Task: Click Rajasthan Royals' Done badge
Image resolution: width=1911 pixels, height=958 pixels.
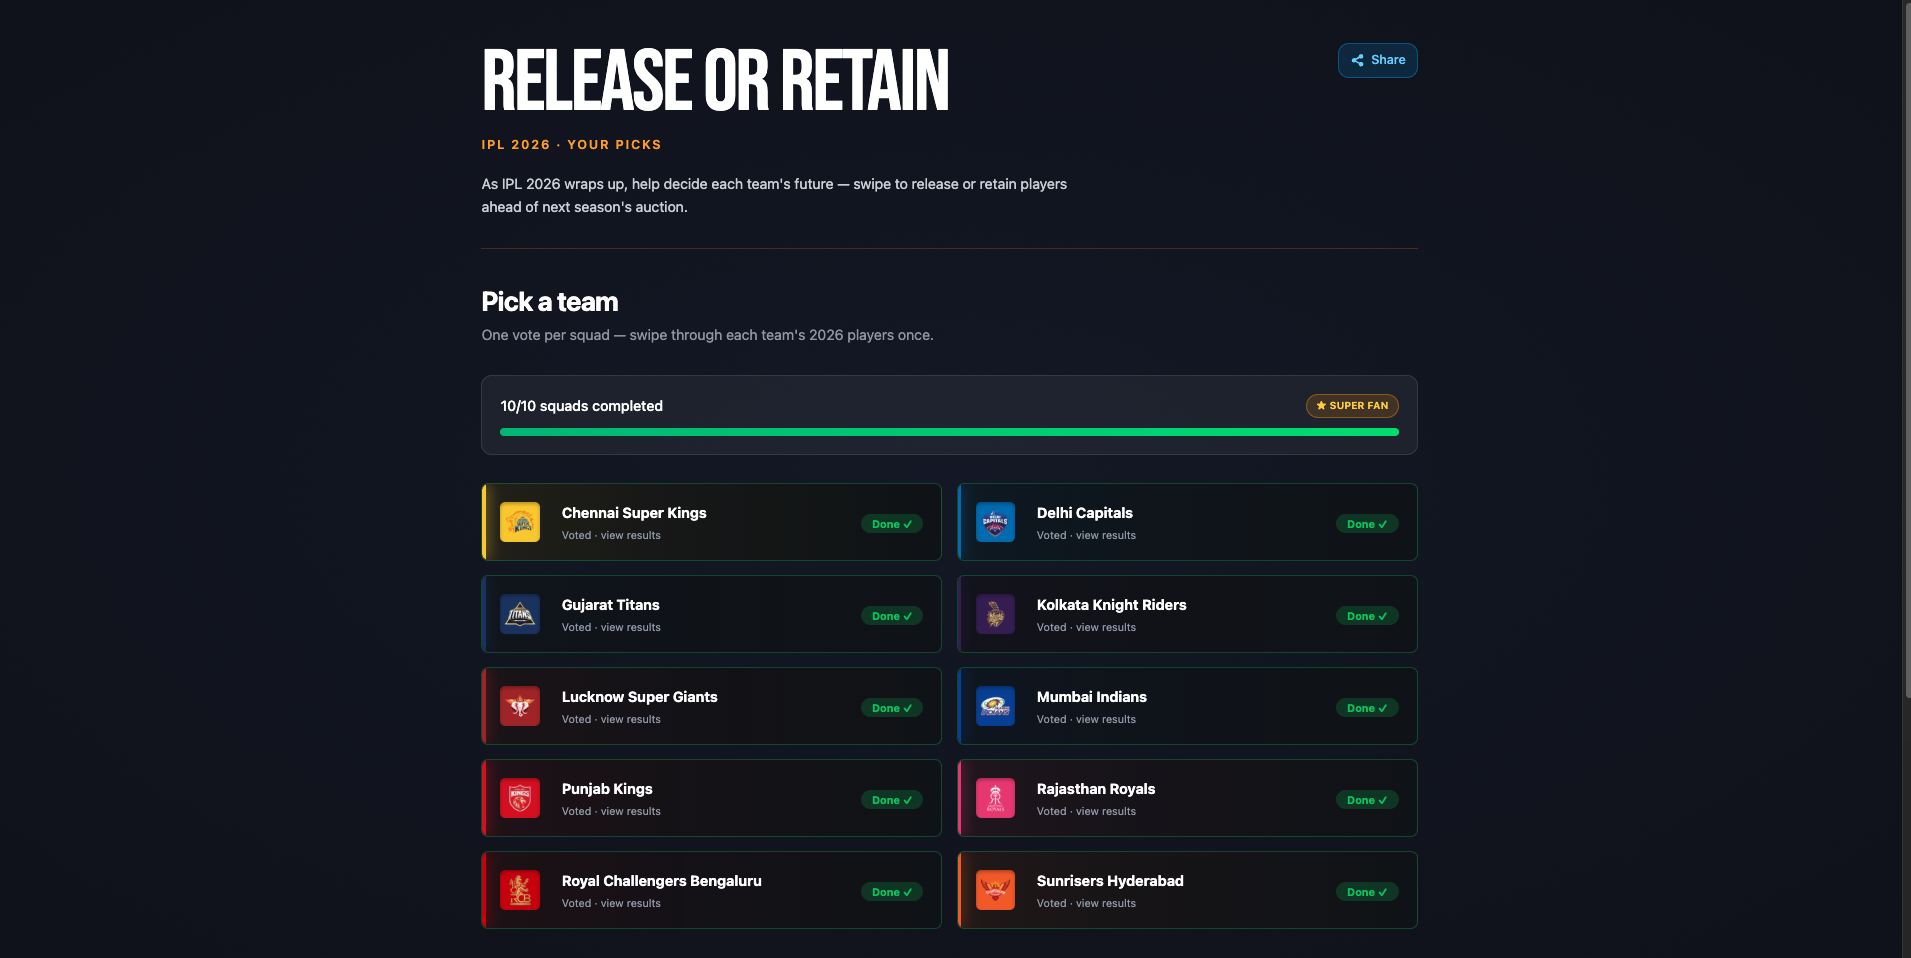Action: [x=1367, y=800]
